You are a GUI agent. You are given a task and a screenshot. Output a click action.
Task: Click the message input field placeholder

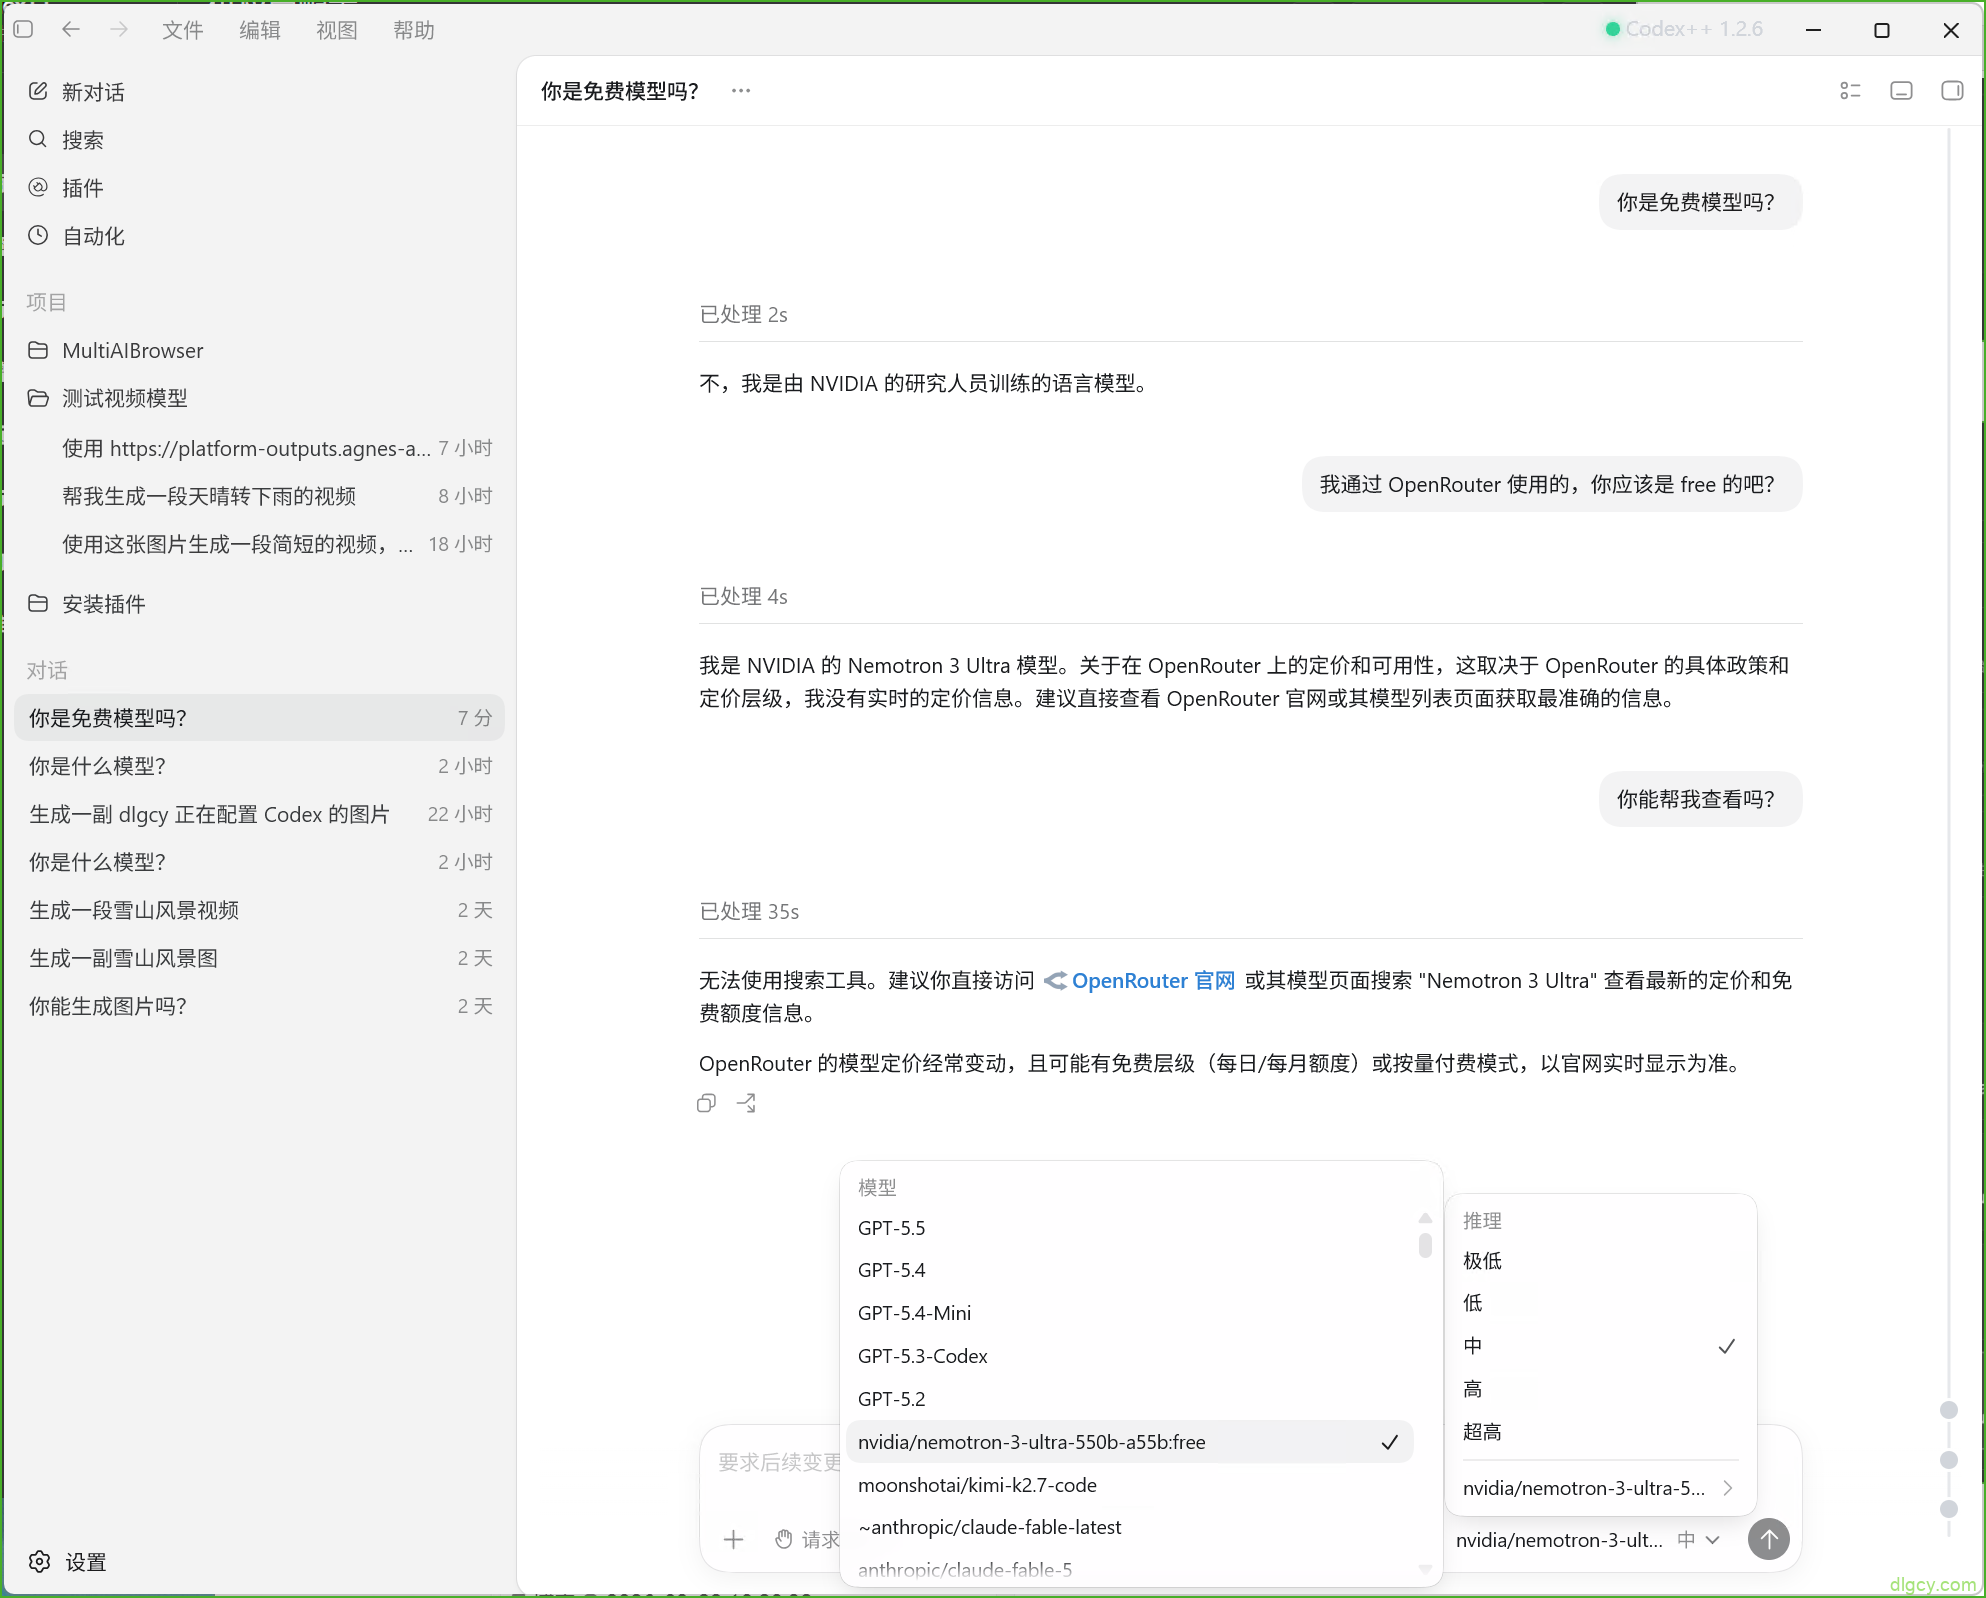(779, 1462)
